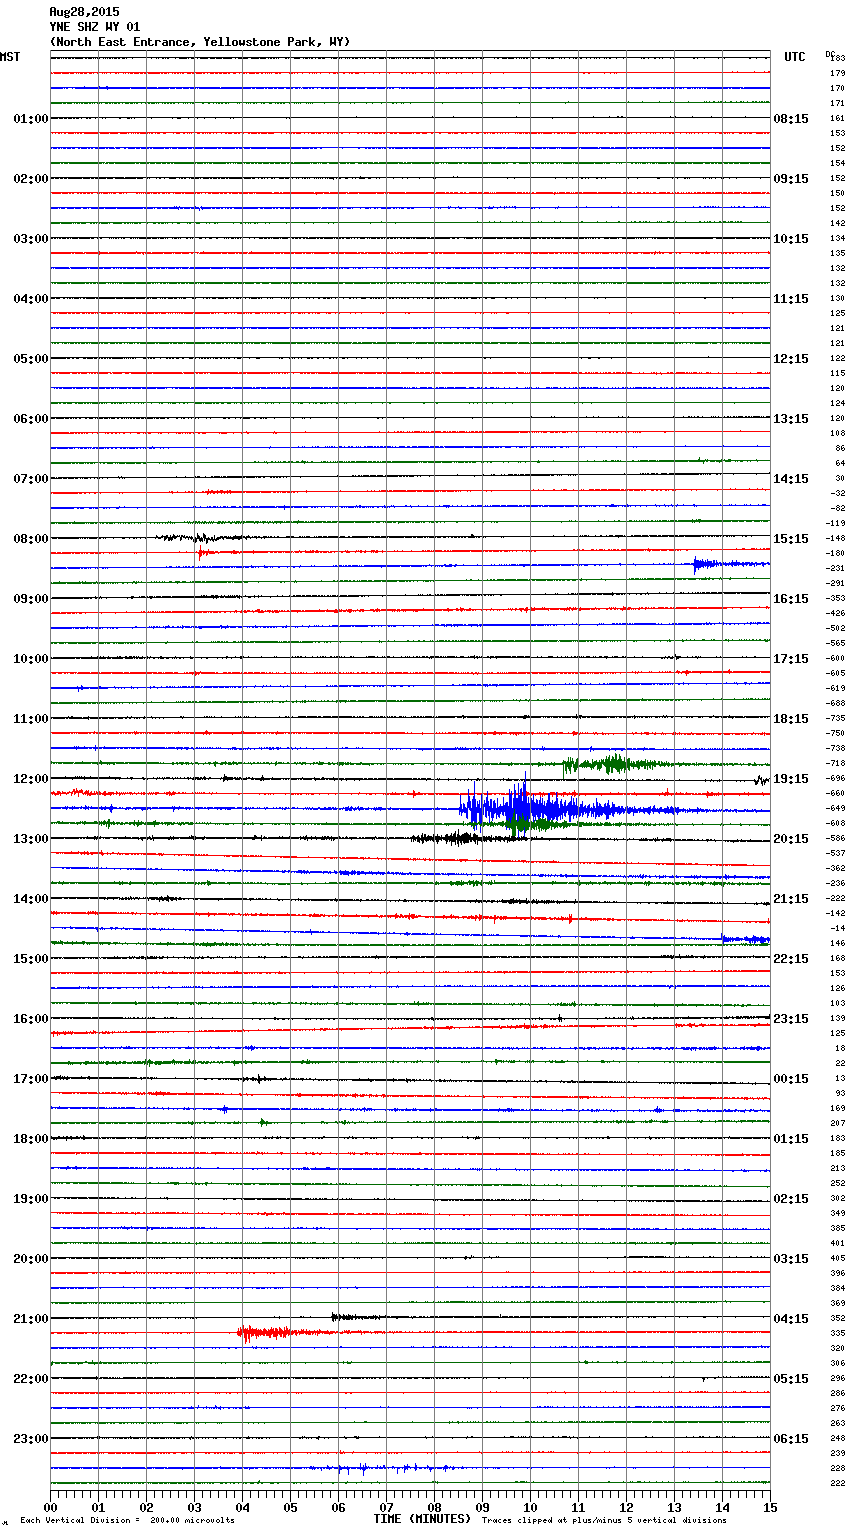
Task: Click the 03:15 UTC time label
Action: [x=791, y=1259]
